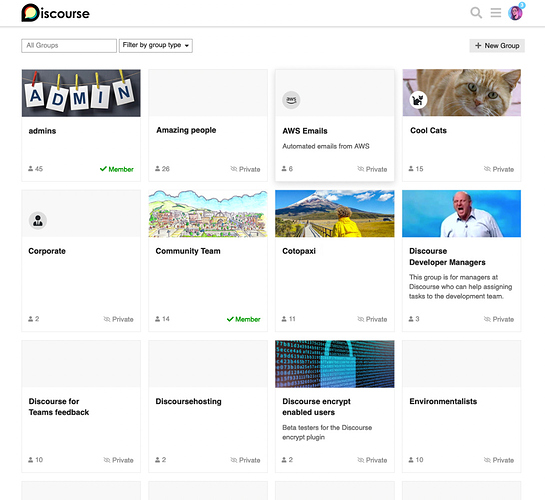Click the Corporate group avatar icon
Screen dimensions: 545x500
[38, 221]
